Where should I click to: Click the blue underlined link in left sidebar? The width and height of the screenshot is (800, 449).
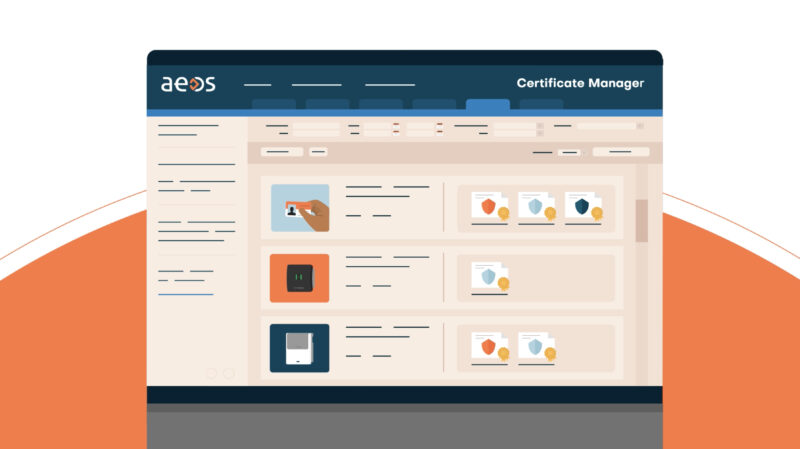[x=186, y=294]
